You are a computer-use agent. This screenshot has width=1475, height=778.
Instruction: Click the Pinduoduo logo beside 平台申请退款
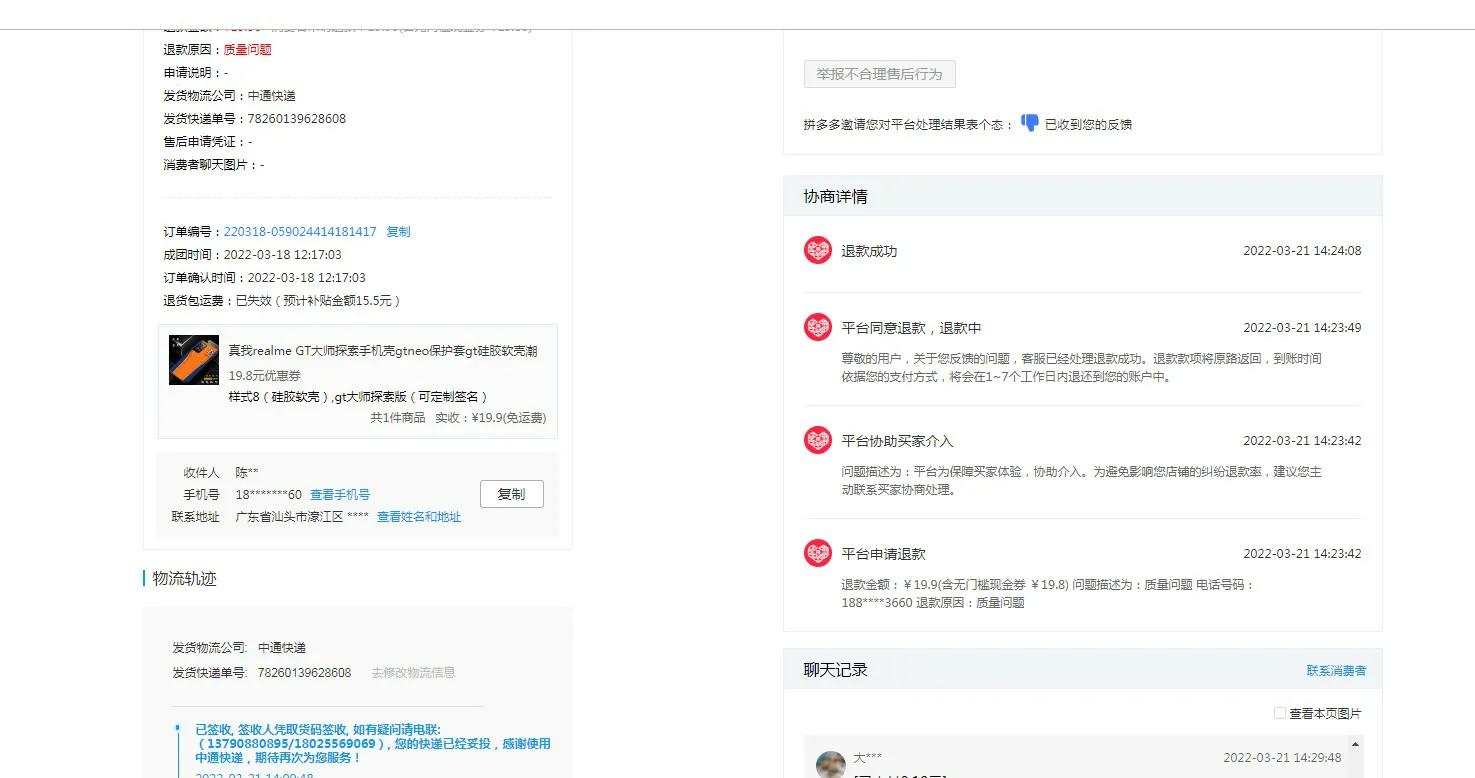[817, 553]
